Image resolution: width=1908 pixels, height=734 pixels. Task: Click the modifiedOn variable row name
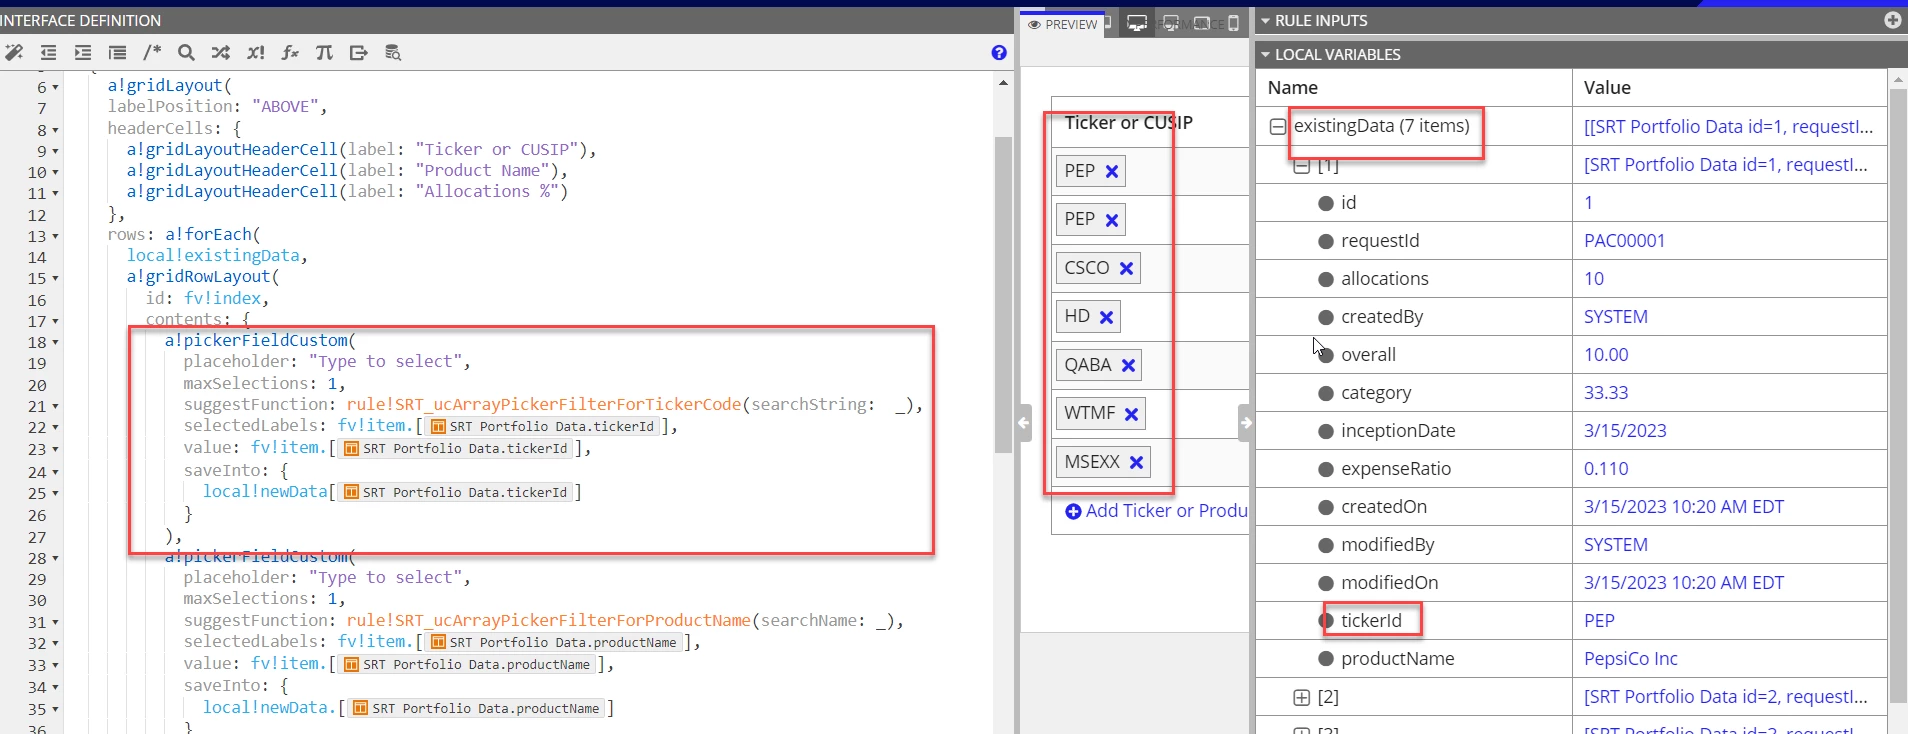pyautogui.click(x=1389, y=583)
